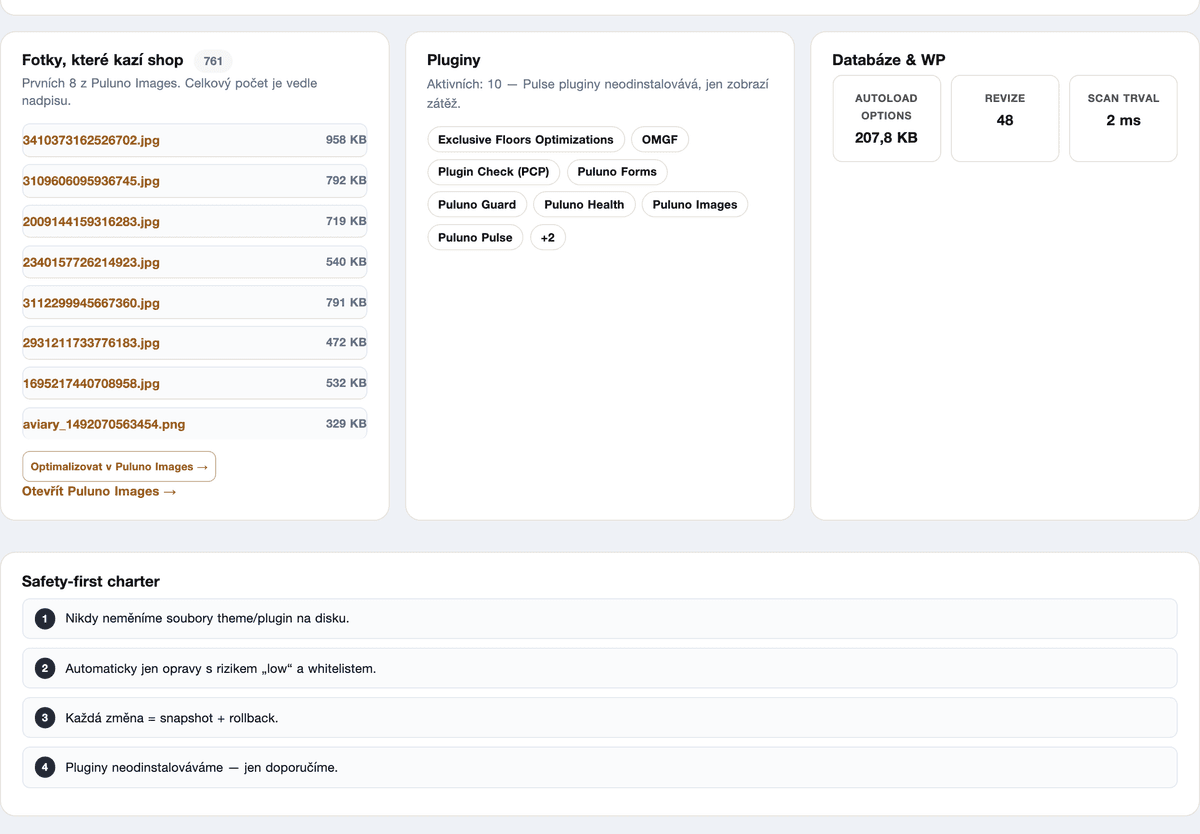Click the rule Pluginy neodinstalováváme
The image size is (1200, 834).
tap(600, 767)
